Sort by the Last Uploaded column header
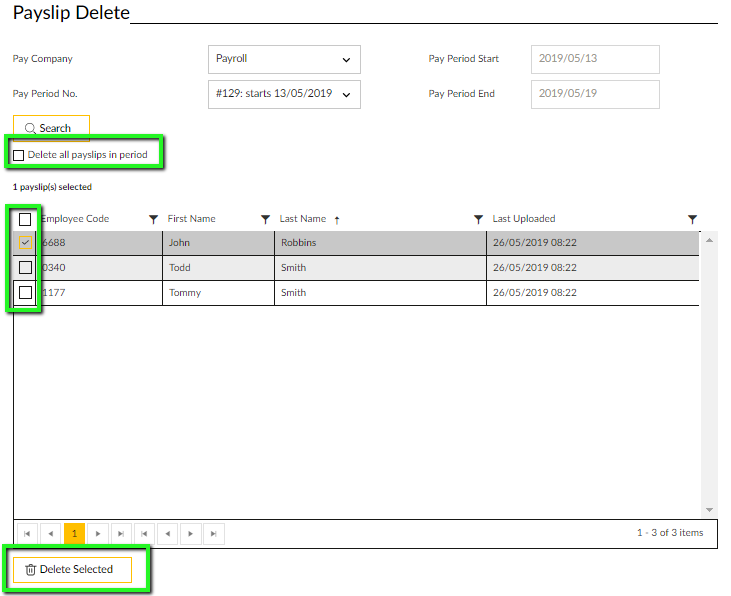 524,219
